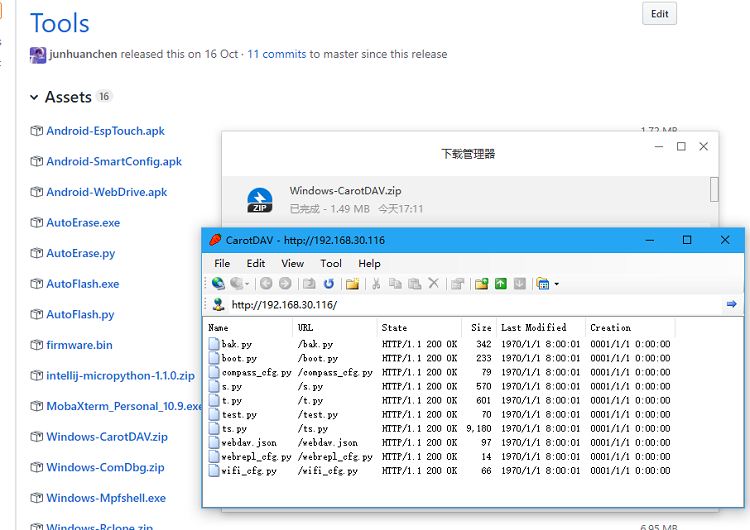
Task: Click the blue Go arrow in address bar
Action: point(731,304)
